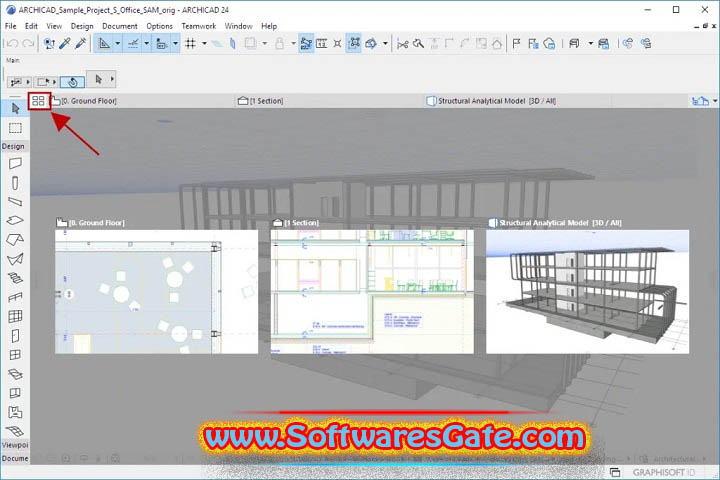Select the Column tool
This screenshot has width=720, height=480.
click(15, 183)
